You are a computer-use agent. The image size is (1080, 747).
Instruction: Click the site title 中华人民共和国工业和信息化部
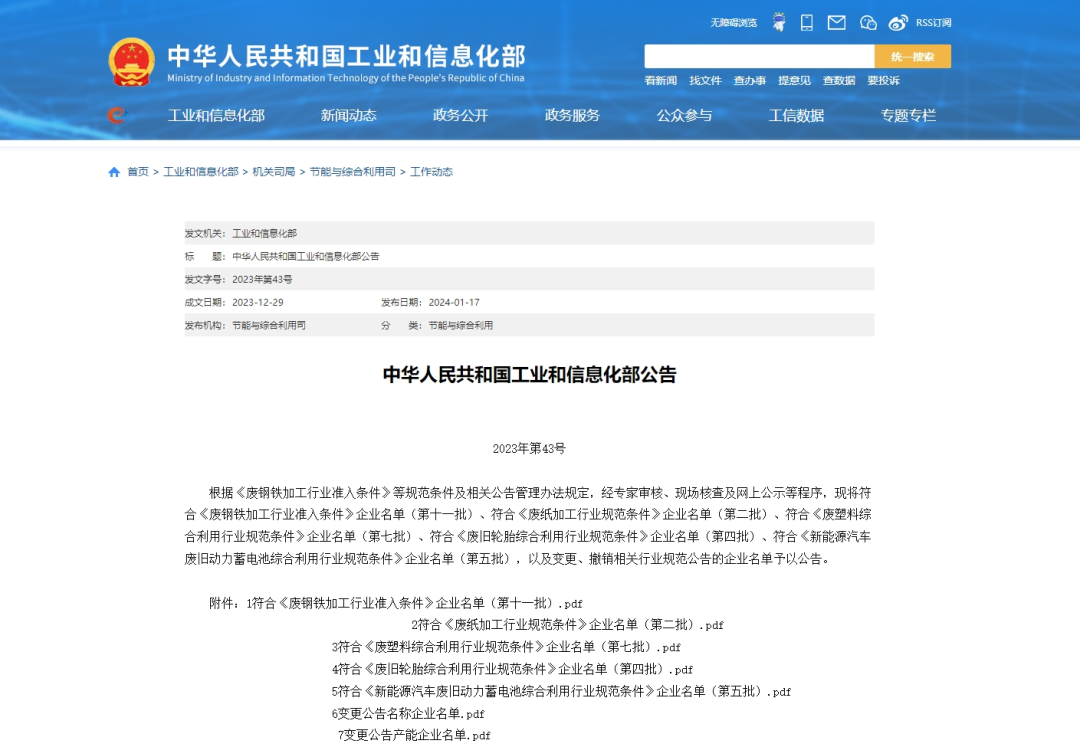coord(346,56)
